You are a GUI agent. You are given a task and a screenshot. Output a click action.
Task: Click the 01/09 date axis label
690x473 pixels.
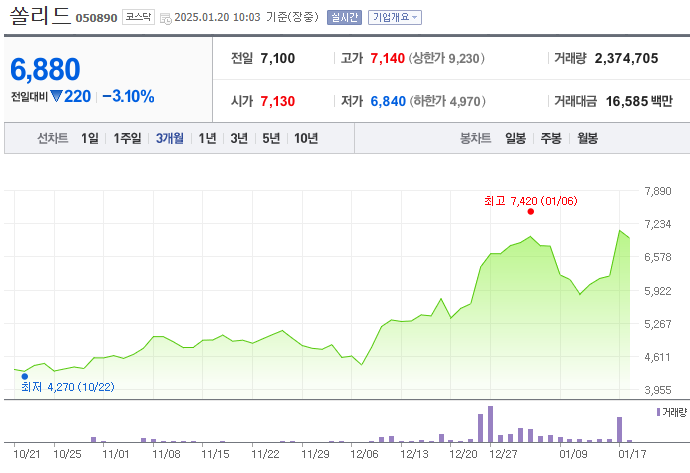click(573, 454)
